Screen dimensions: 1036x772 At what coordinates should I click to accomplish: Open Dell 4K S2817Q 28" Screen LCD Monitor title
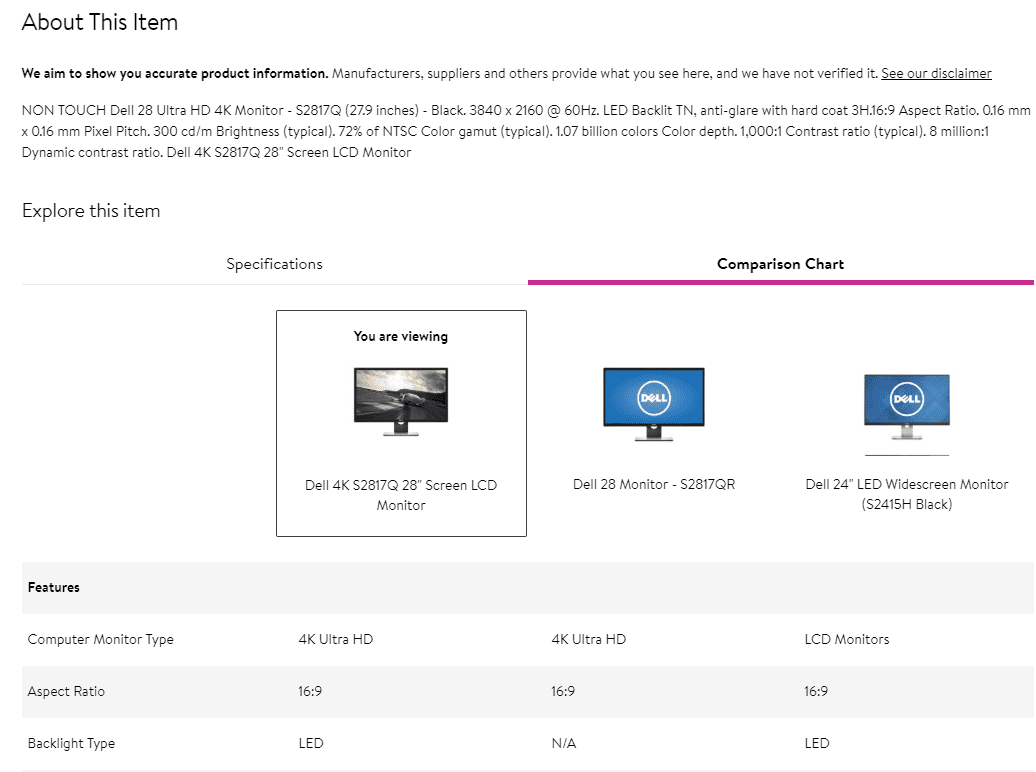(401, 495)
